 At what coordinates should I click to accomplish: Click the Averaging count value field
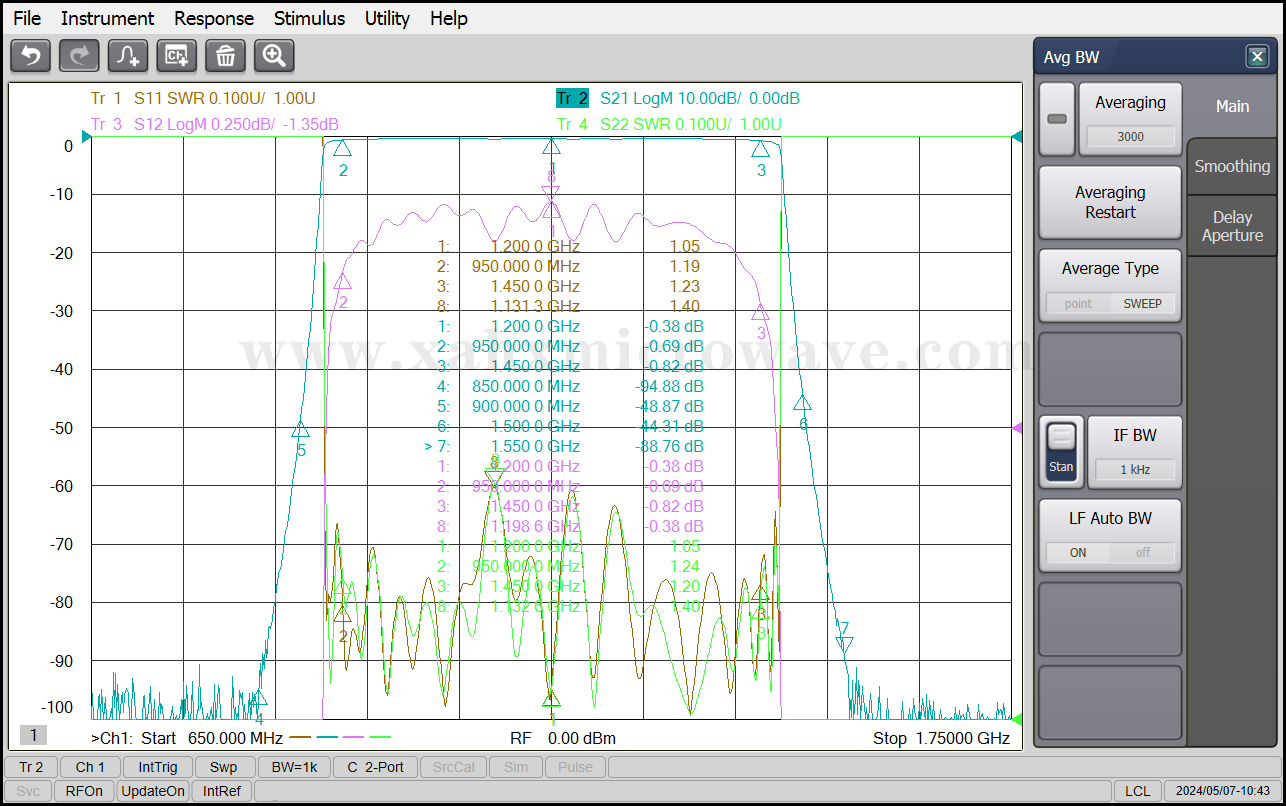click(x=1130, y=137)
